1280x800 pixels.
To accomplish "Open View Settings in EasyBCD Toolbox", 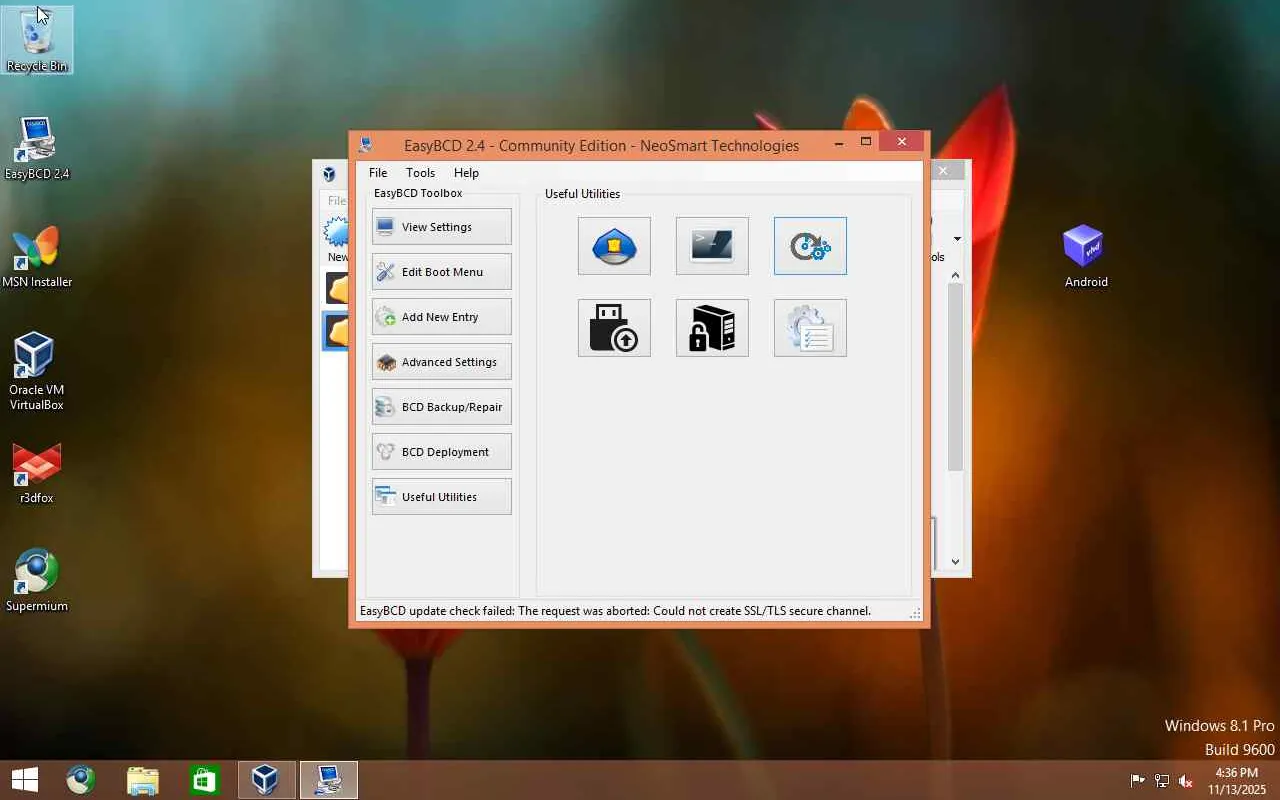I will click(x=442, y=227).
